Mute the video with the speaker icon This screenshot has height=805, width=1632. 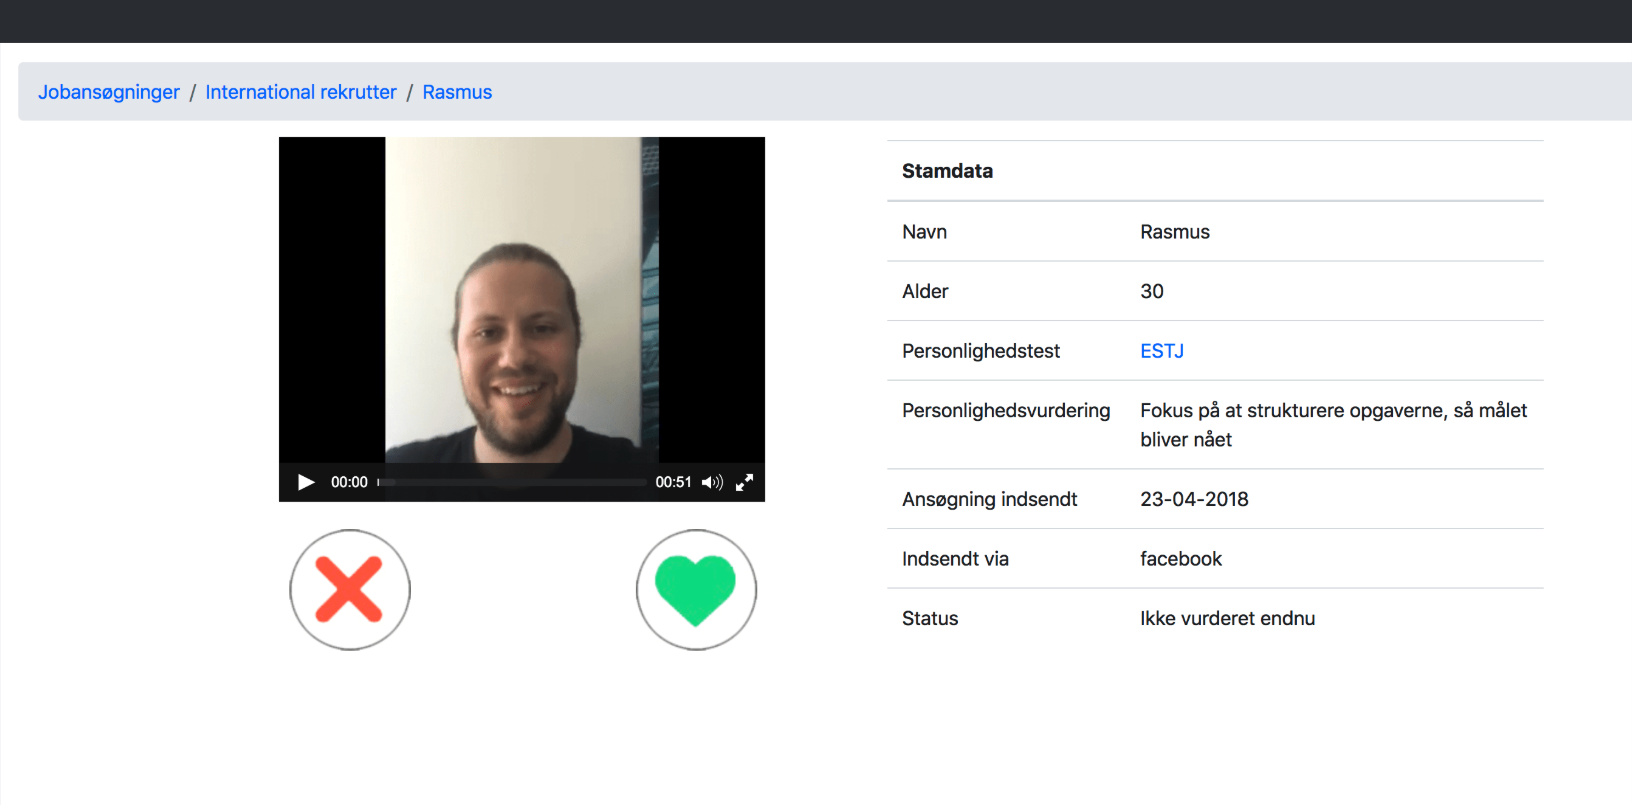[x=712, y=482]
